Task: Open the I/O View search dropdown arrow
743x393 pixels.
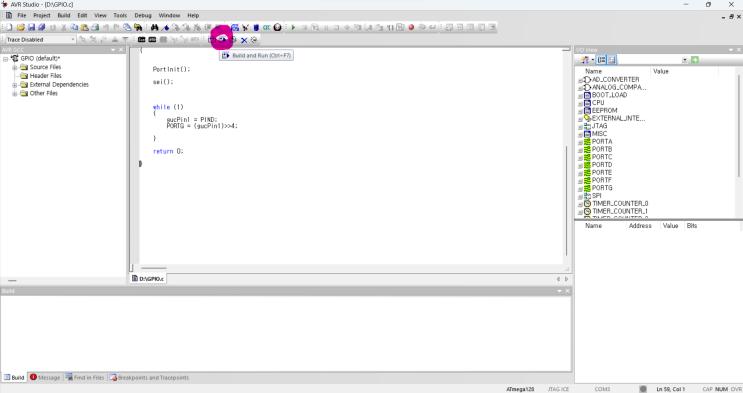Action: click(x=685, y=60)
